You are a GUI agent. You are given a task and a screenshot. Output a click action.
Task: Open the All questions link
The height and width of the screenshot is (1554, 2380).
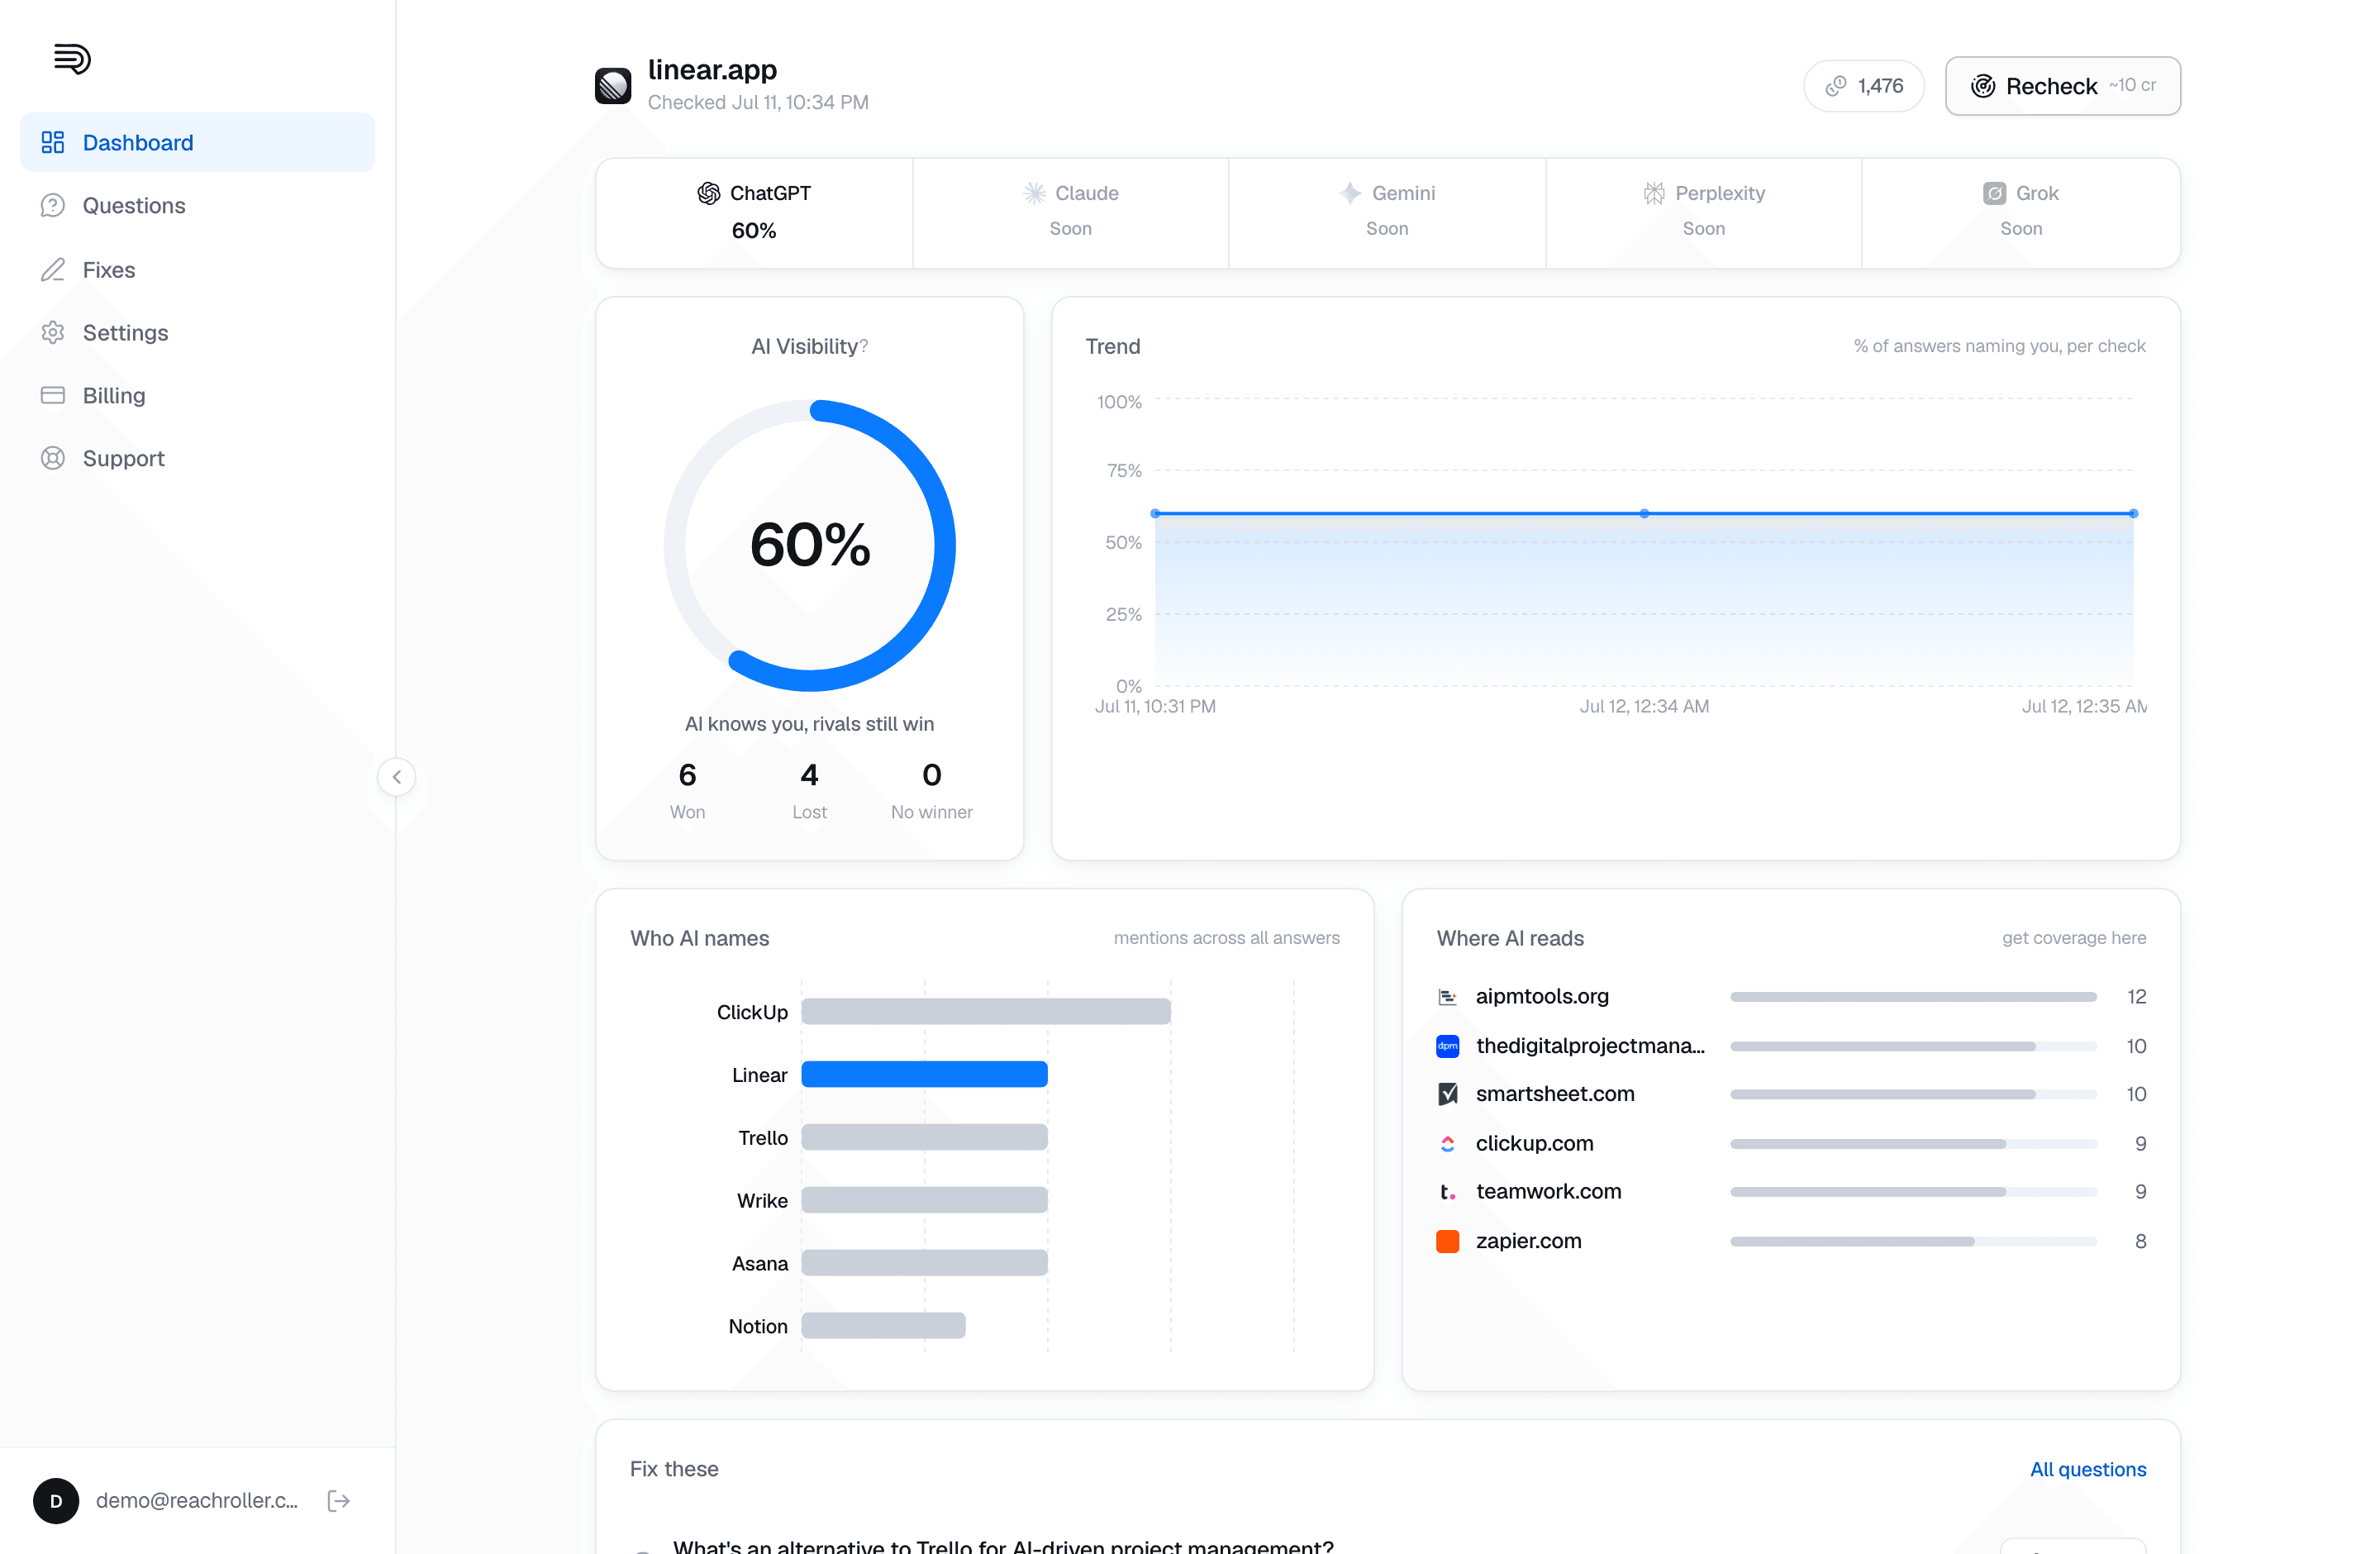pos(2088,1469)
